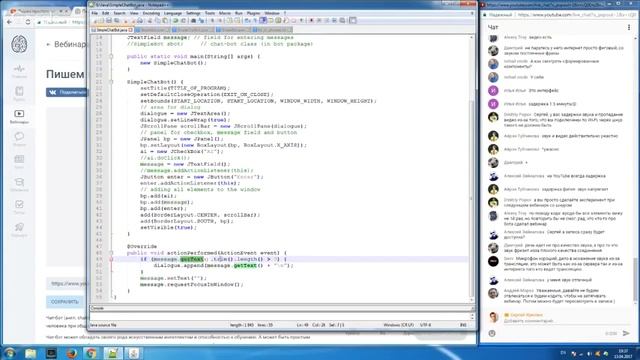Viewport: 640px width, 360px height.
Task: Click the Paste toolbar icon
Action: (165, 20)
